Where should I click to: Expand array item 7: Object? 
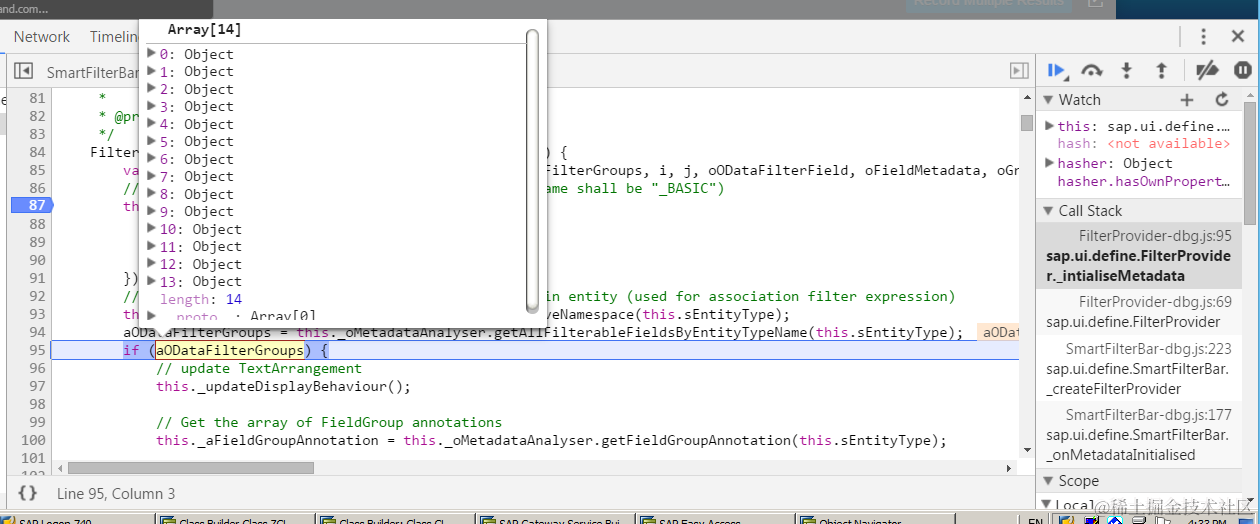(152, 176)
